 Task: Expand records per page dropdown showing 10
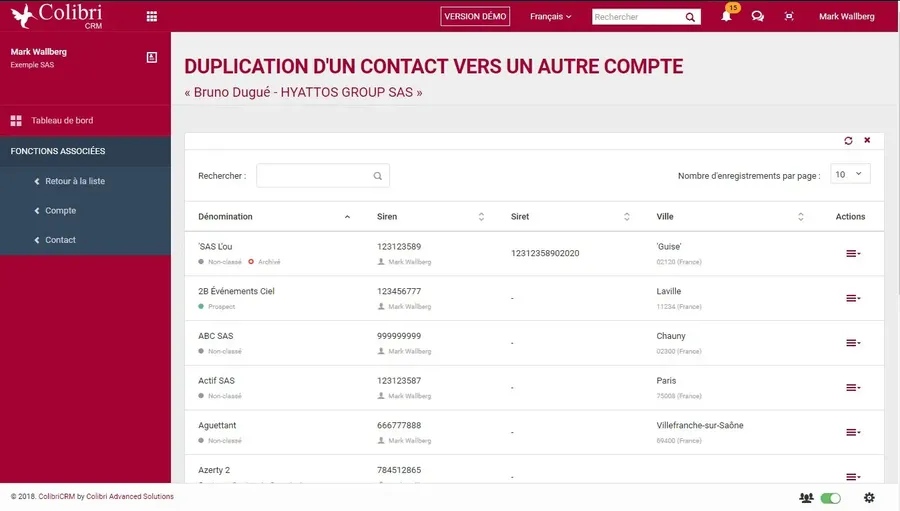[850, 174]
